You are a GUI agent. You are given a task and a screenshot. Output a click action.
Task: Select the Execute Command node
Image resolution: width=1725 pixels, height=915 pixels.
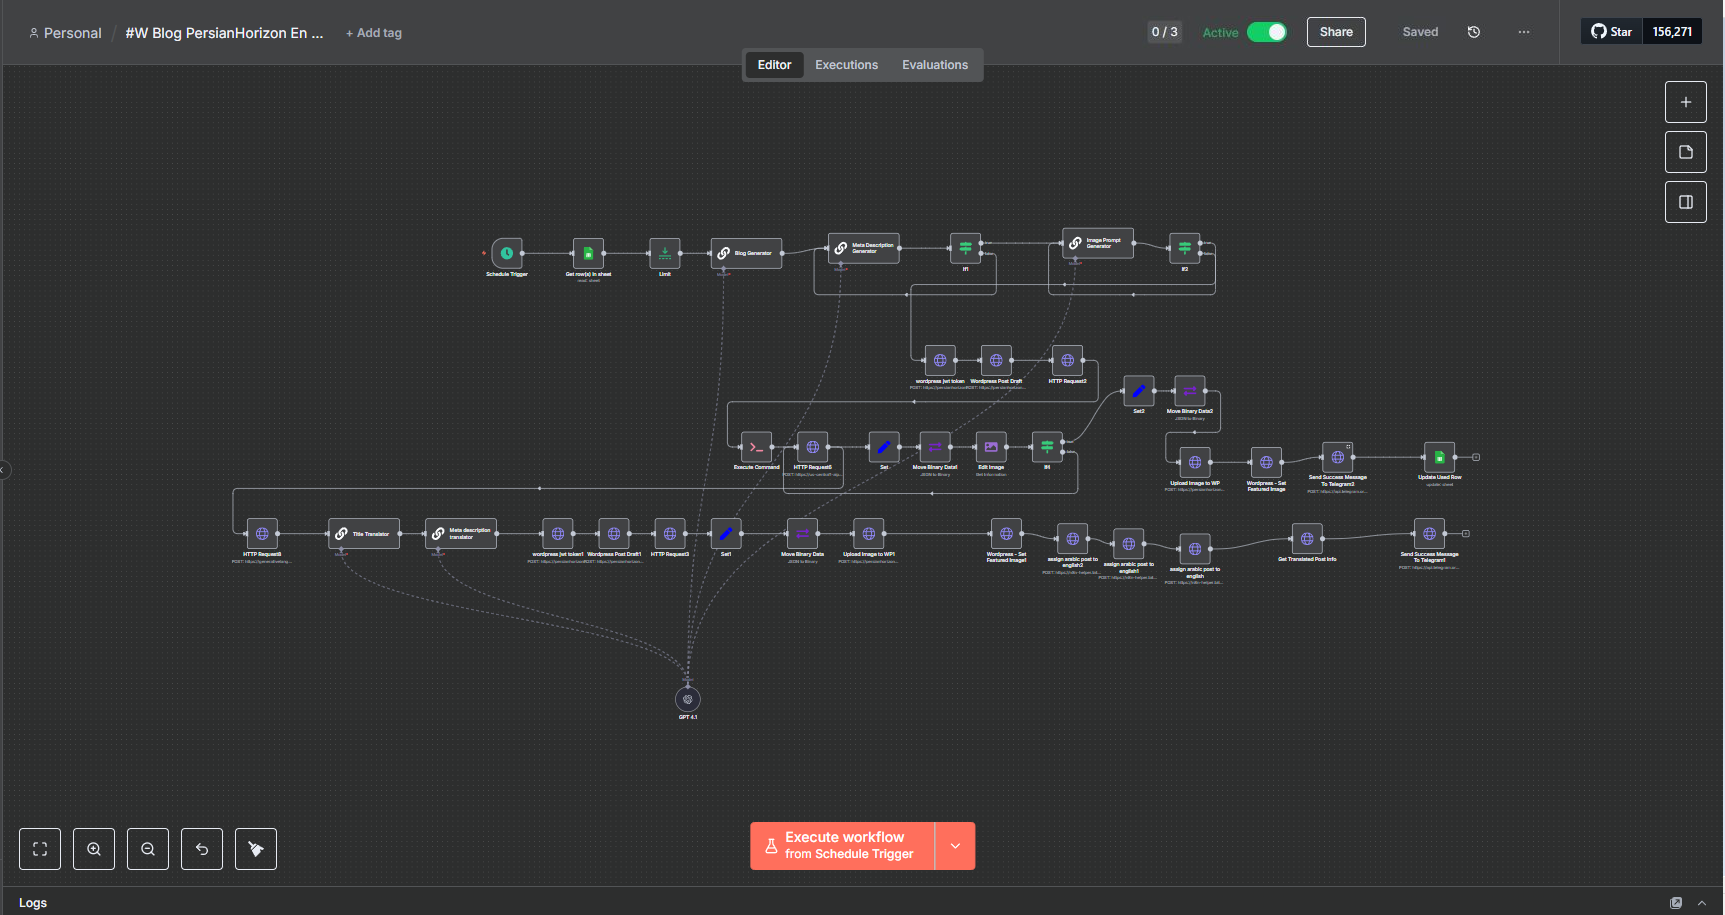755,447
